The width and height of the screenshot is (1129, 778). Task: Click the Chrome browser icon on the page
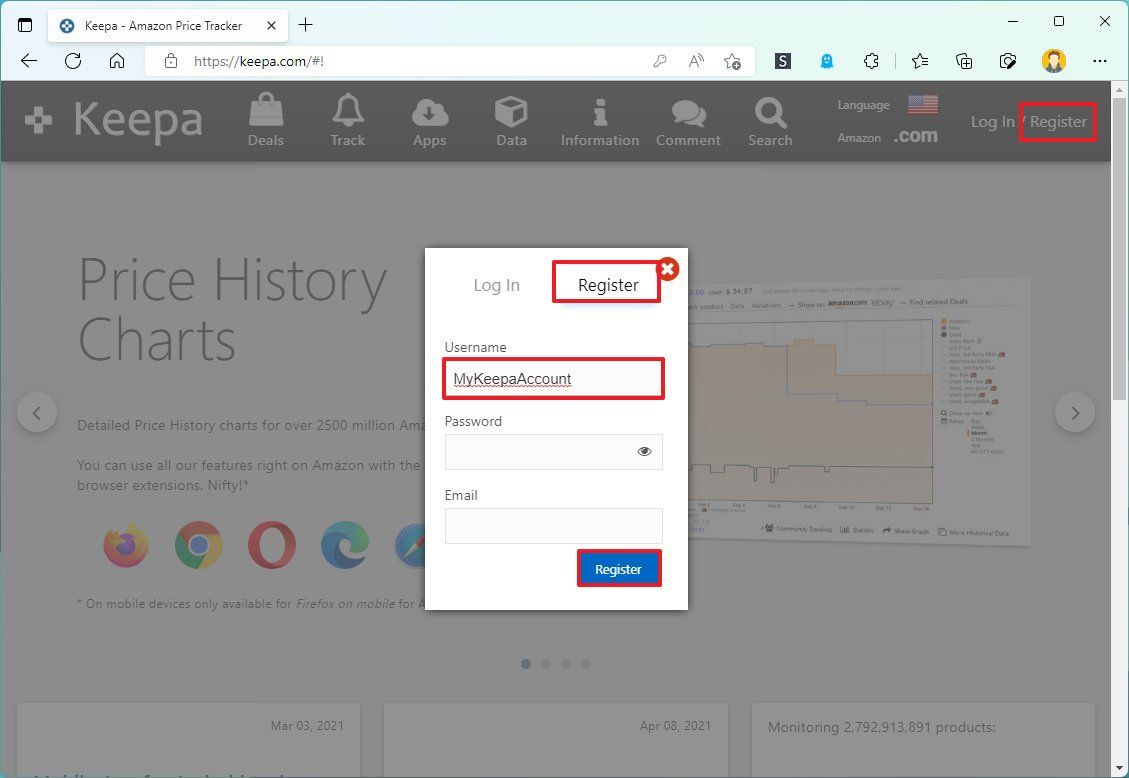[198, 545]
